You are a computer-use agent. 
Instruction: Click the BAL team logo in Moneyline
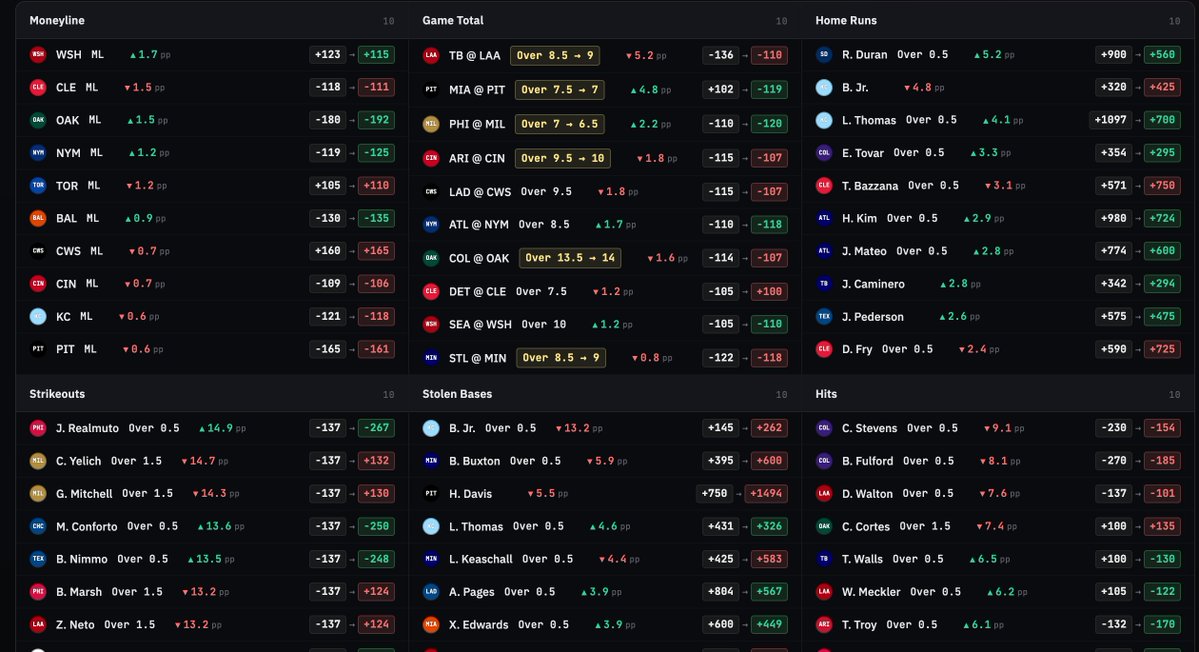click(x=37, y=219)
